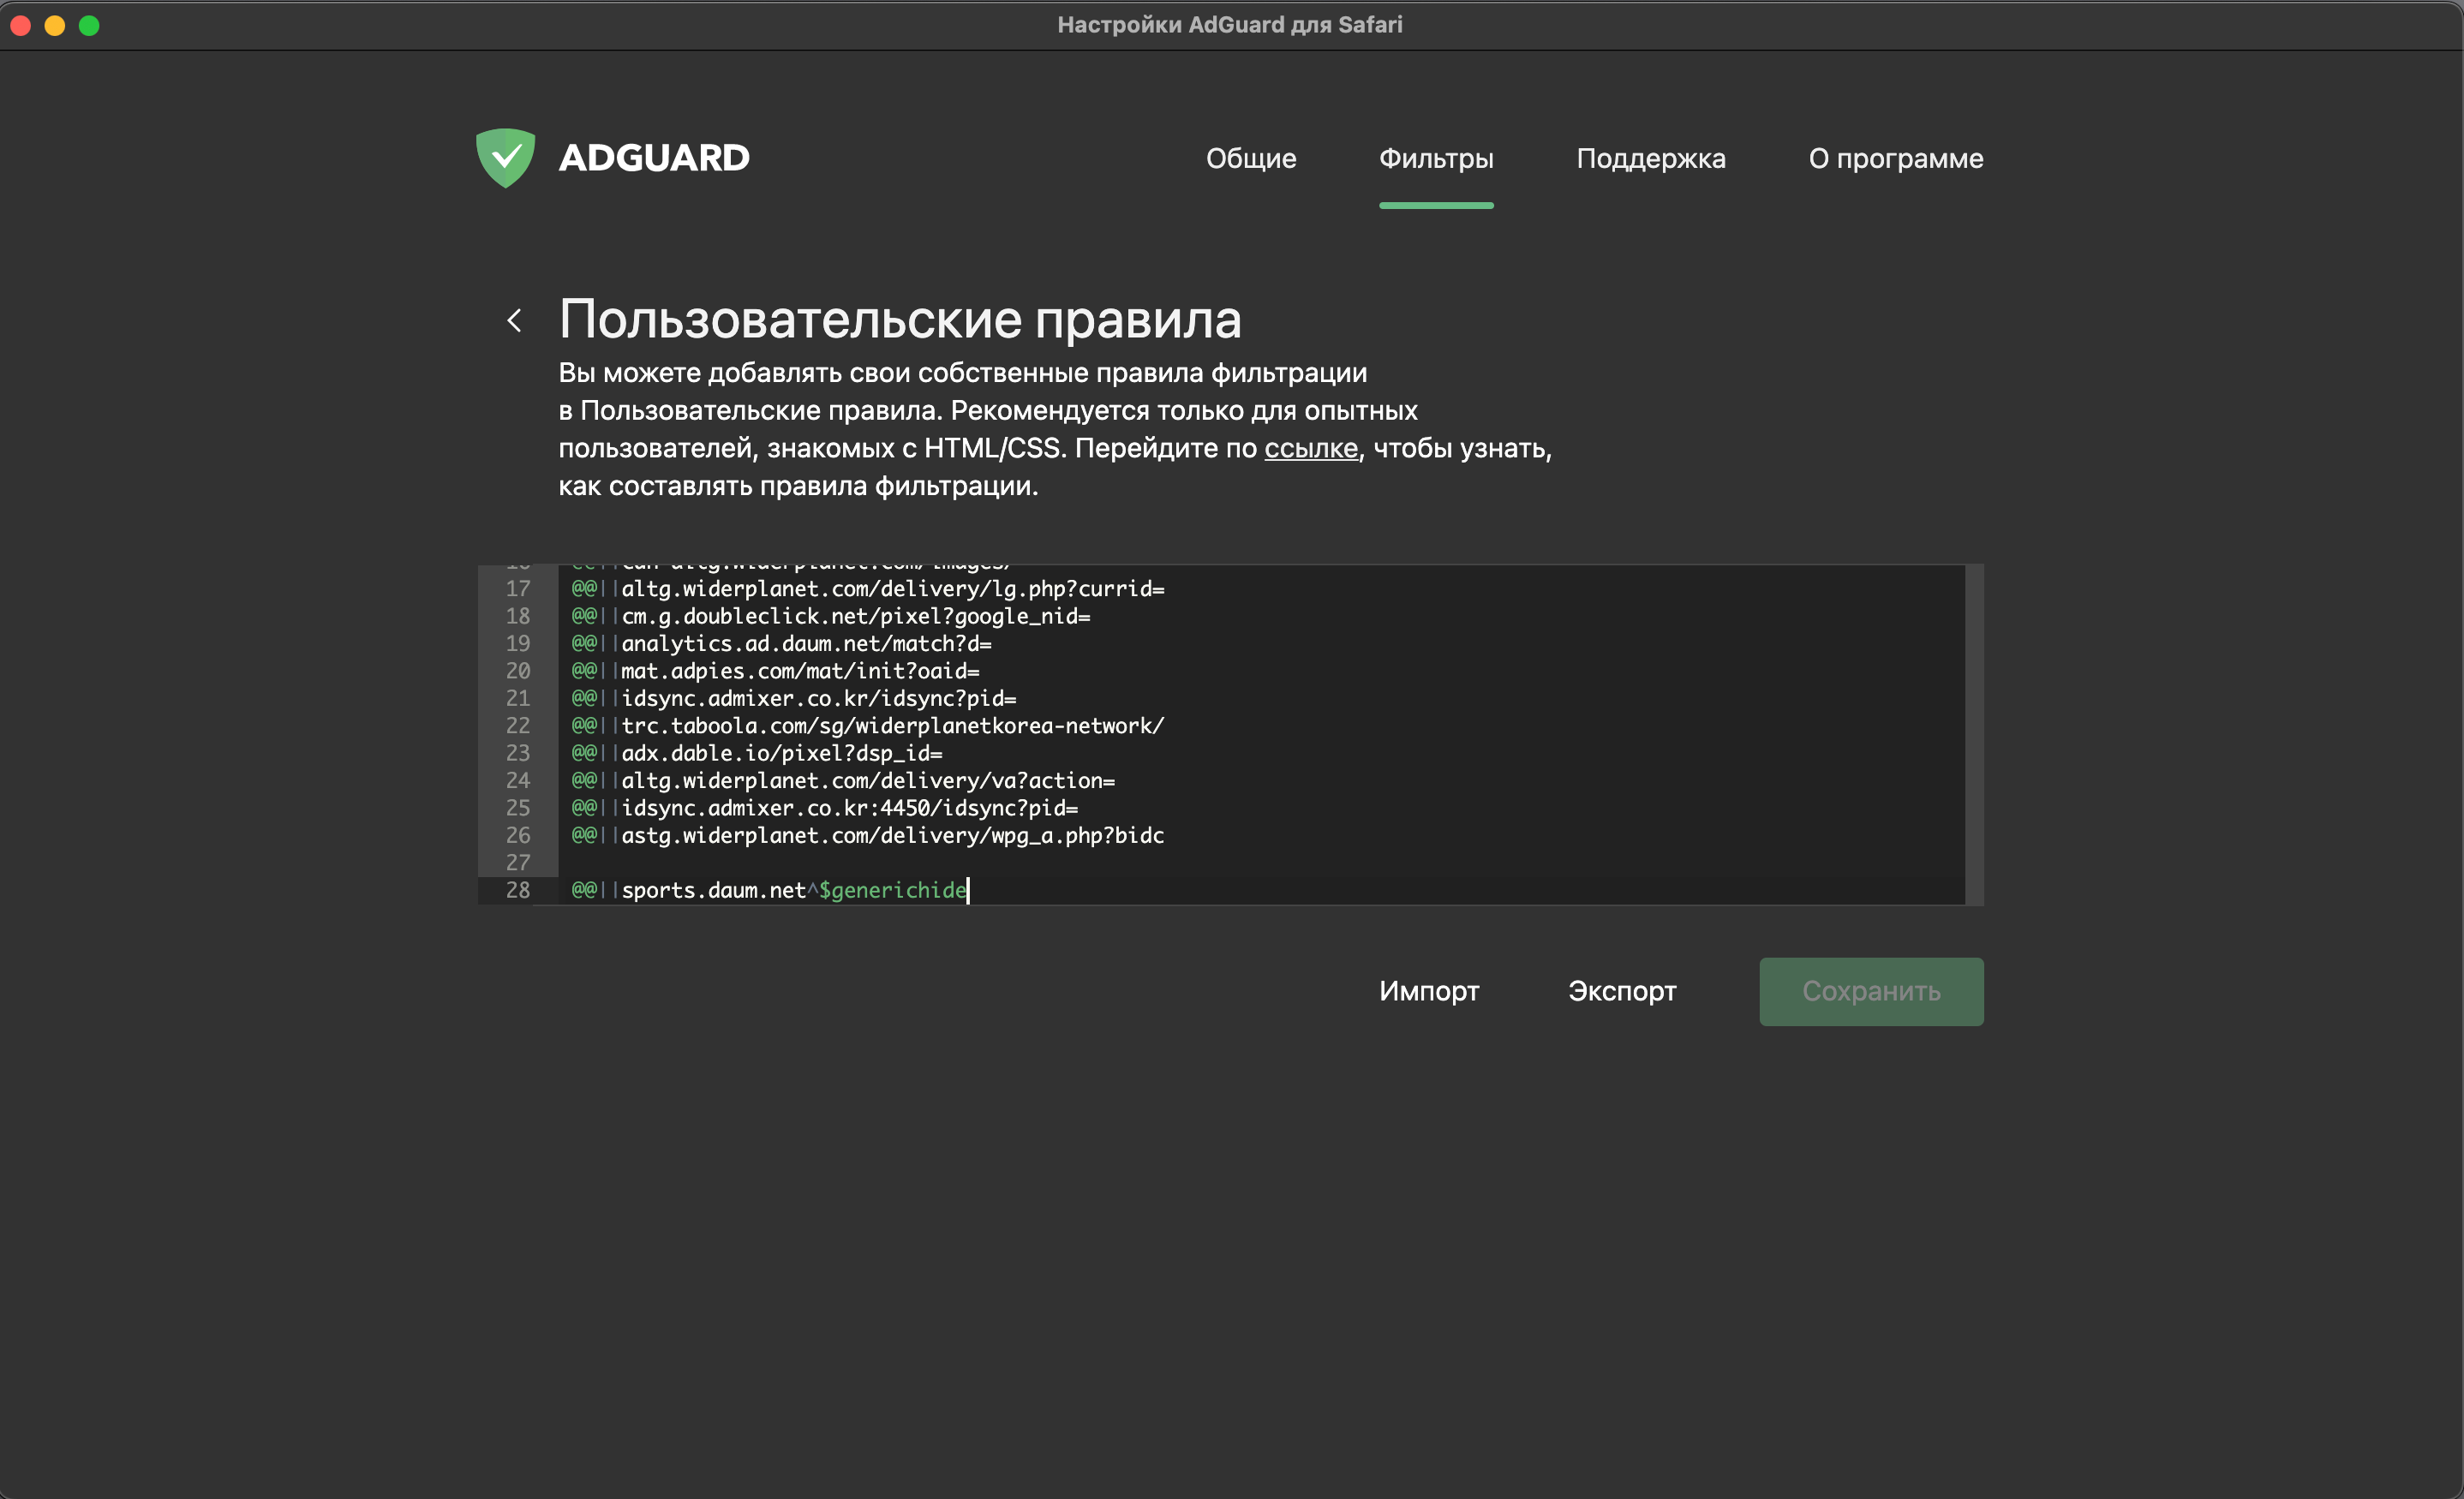
Task: Click the yellow minimize window button
Action: click(x=55, y=25)
